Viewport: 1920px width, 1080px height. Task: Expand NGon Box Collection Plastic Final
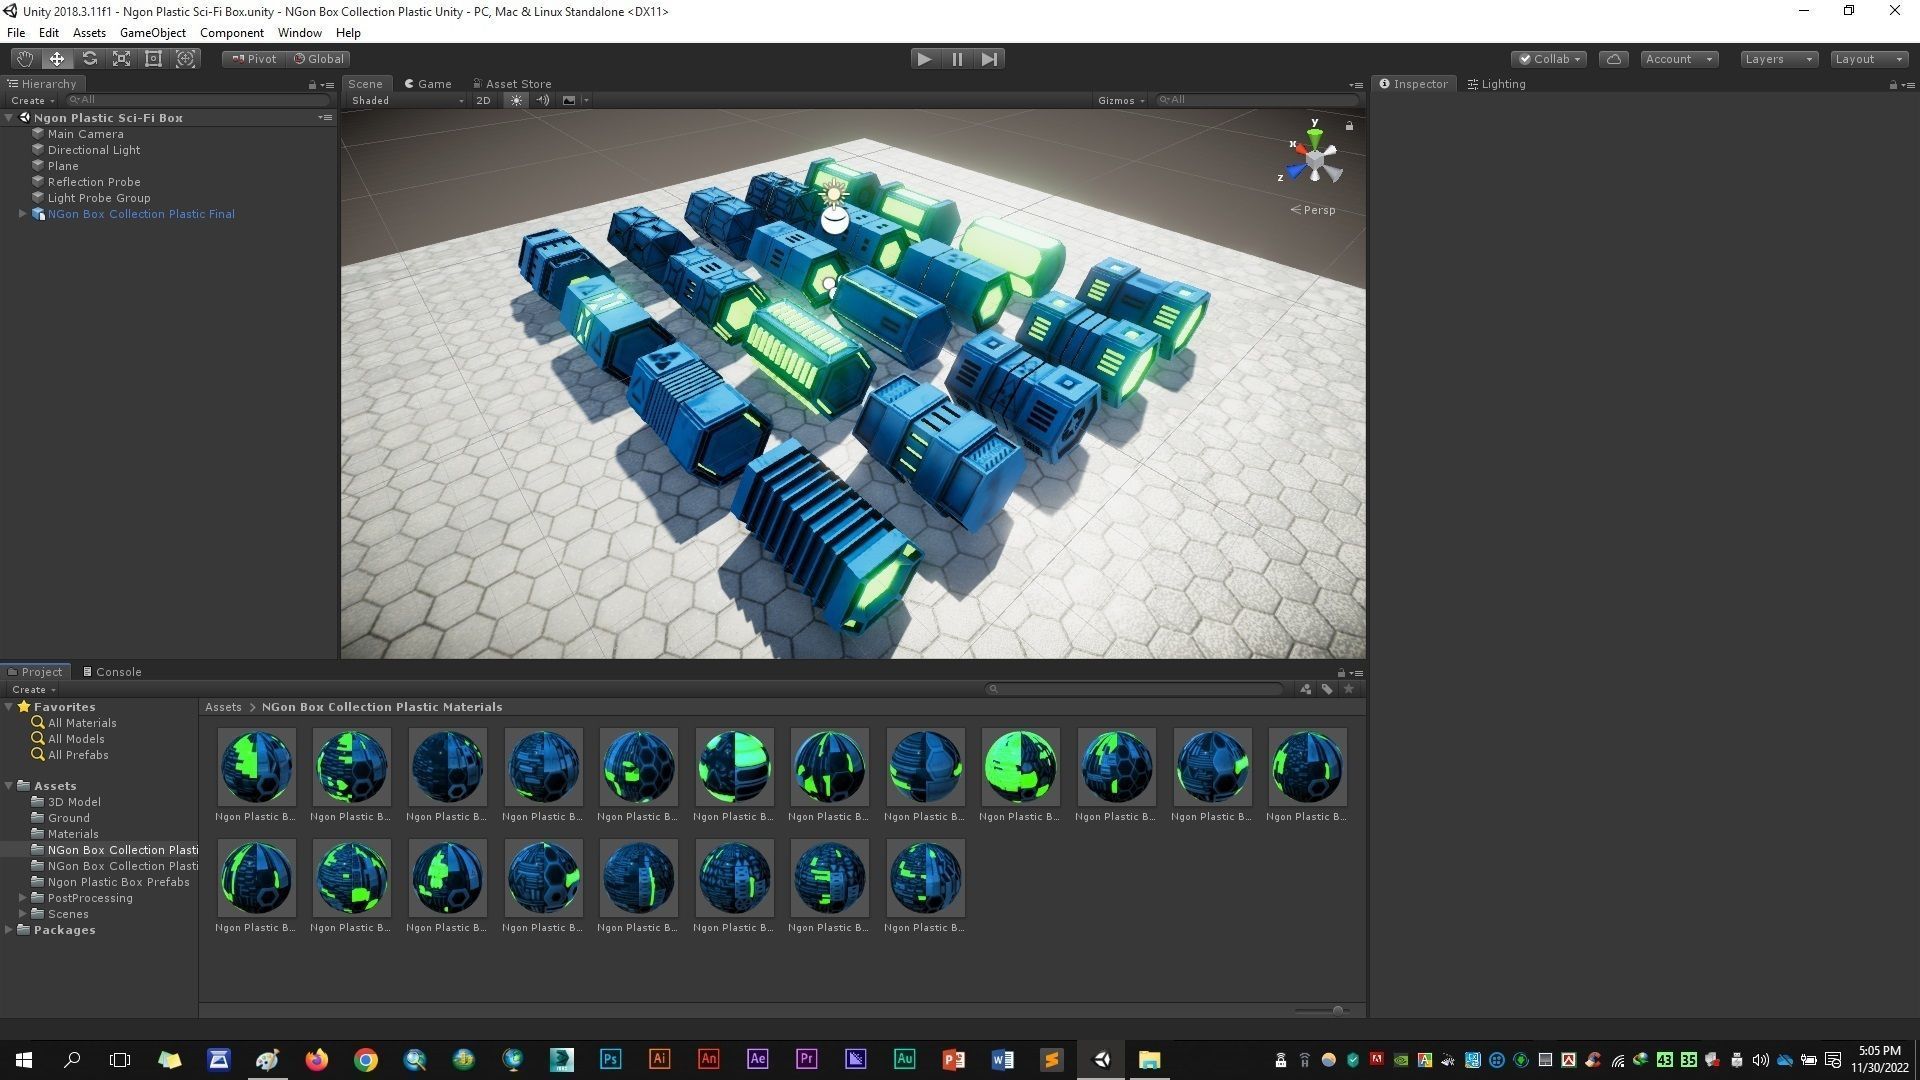pos(22,214)
